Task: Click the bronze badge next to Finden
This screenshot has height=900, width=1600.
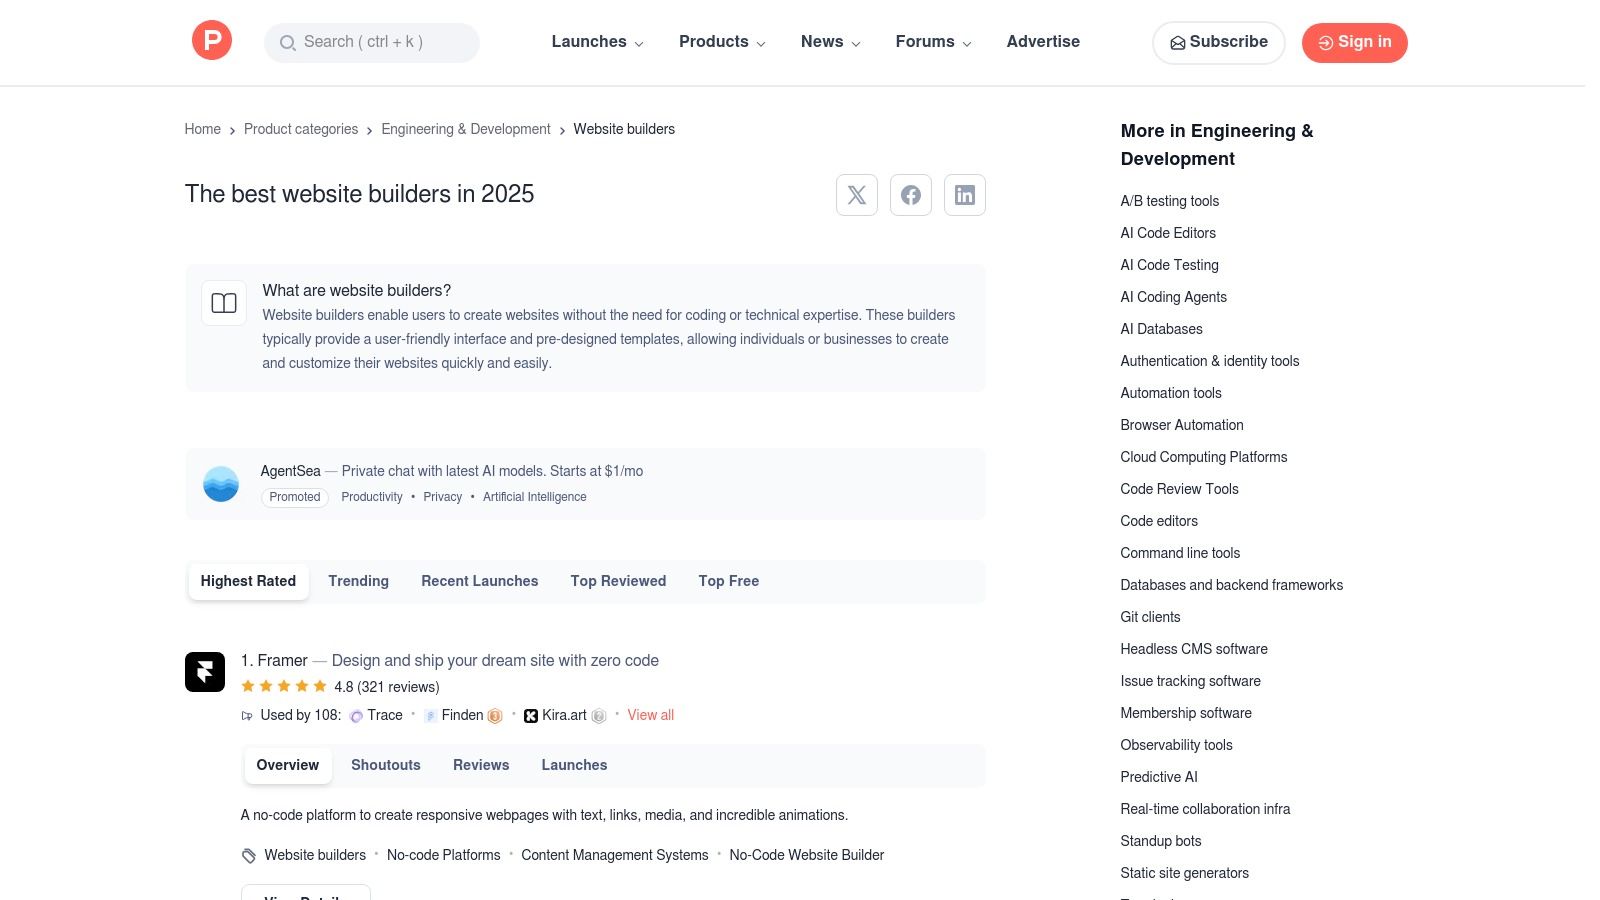Action: [x=495, y=716]
